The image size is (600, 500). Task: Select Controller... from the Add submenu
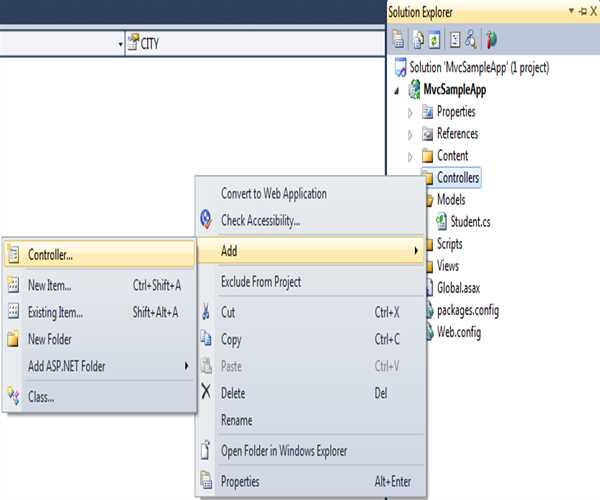coord(50,255)
